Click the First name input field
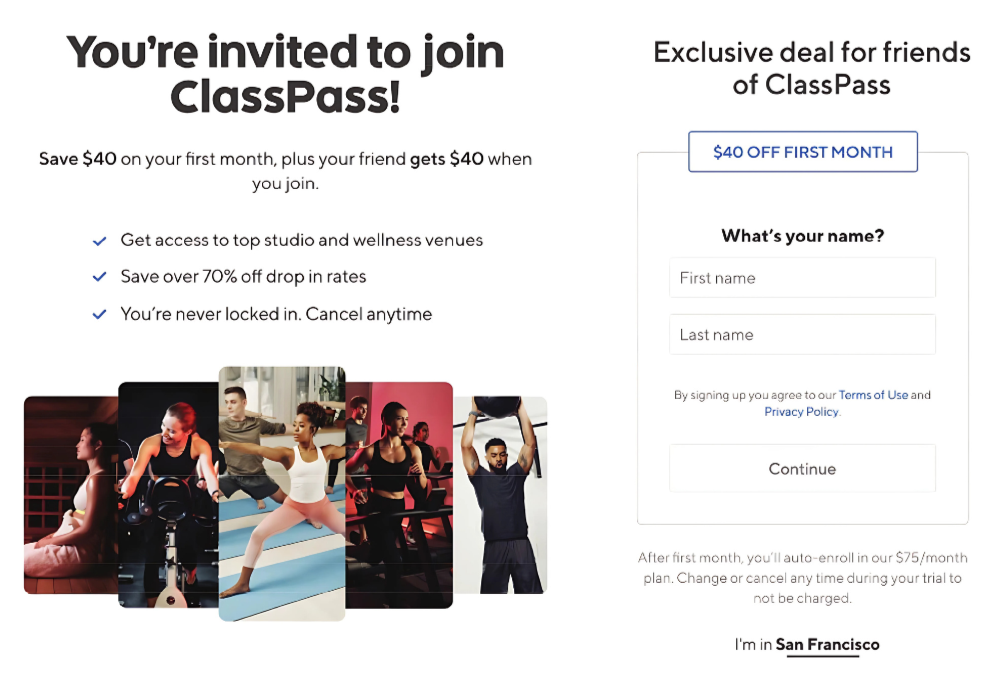The image size is (1003, 679). pyautogui.click(x=802, y=278)
